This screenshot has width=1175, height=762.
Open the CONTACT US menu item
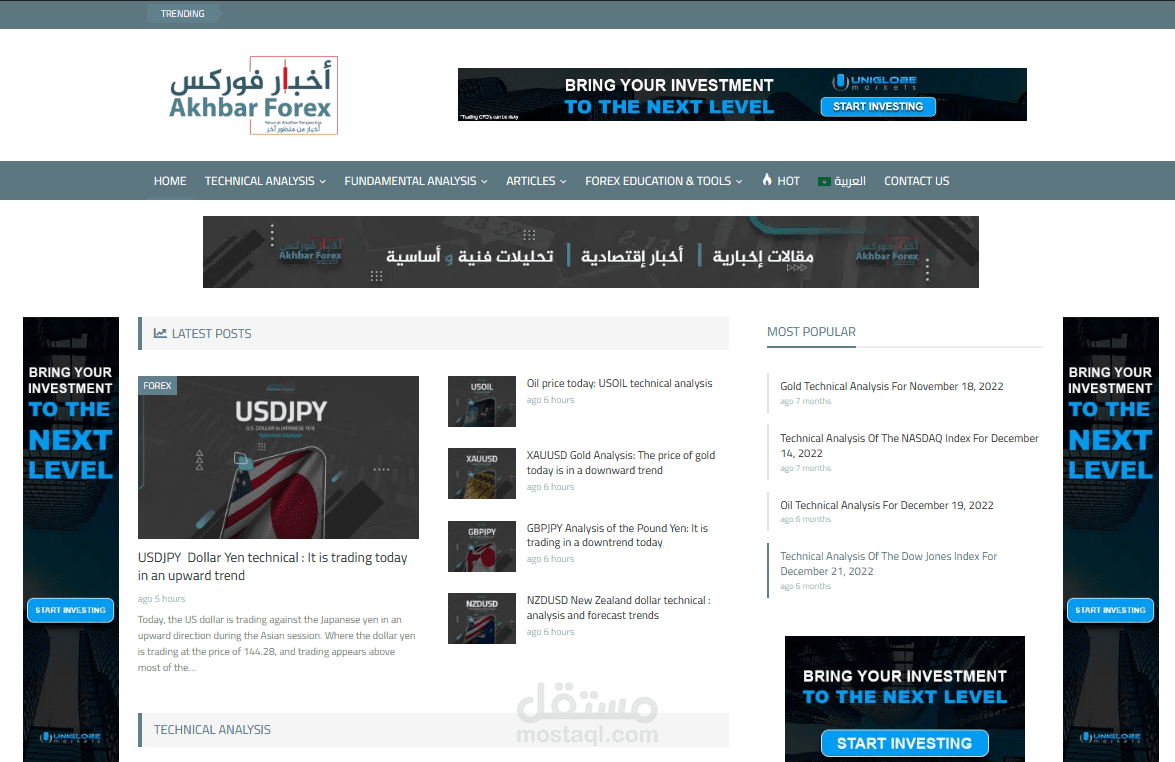pyautogui.click(x=916, y=181)
